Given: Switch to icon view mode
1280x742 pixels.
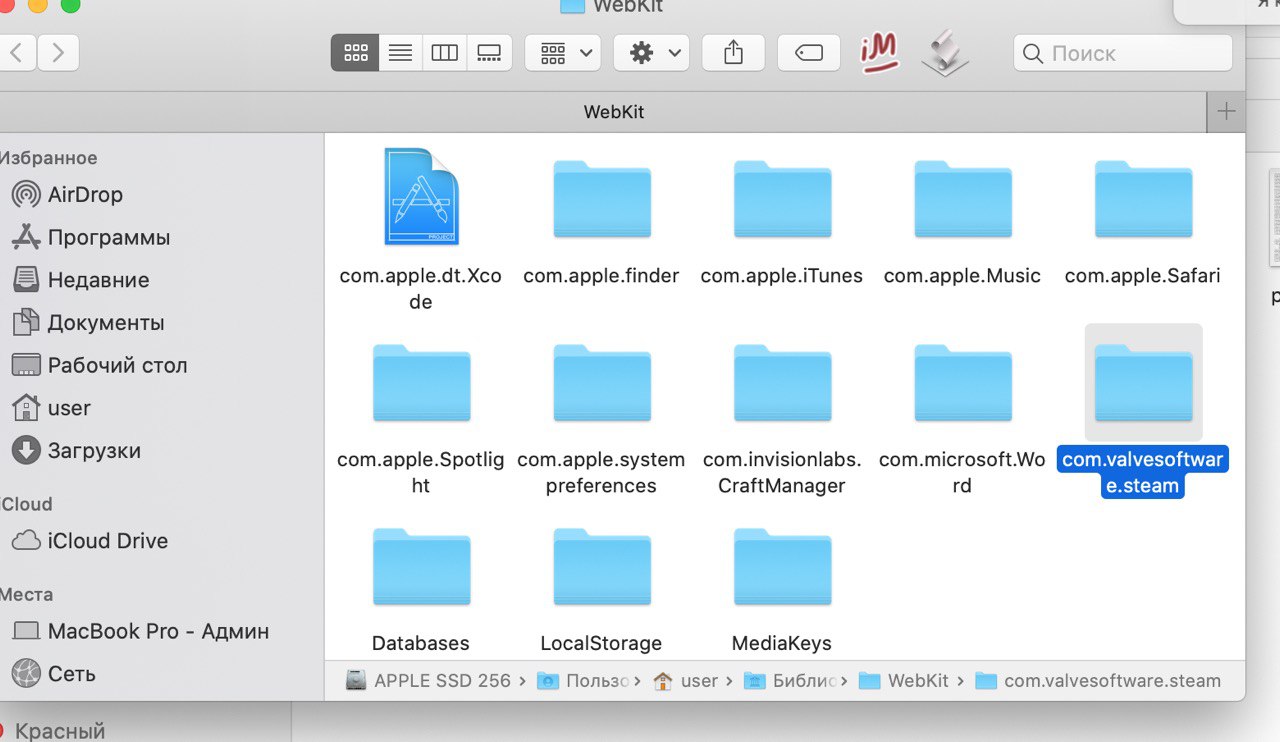Looking at the screenshot, I should (355, 53).
